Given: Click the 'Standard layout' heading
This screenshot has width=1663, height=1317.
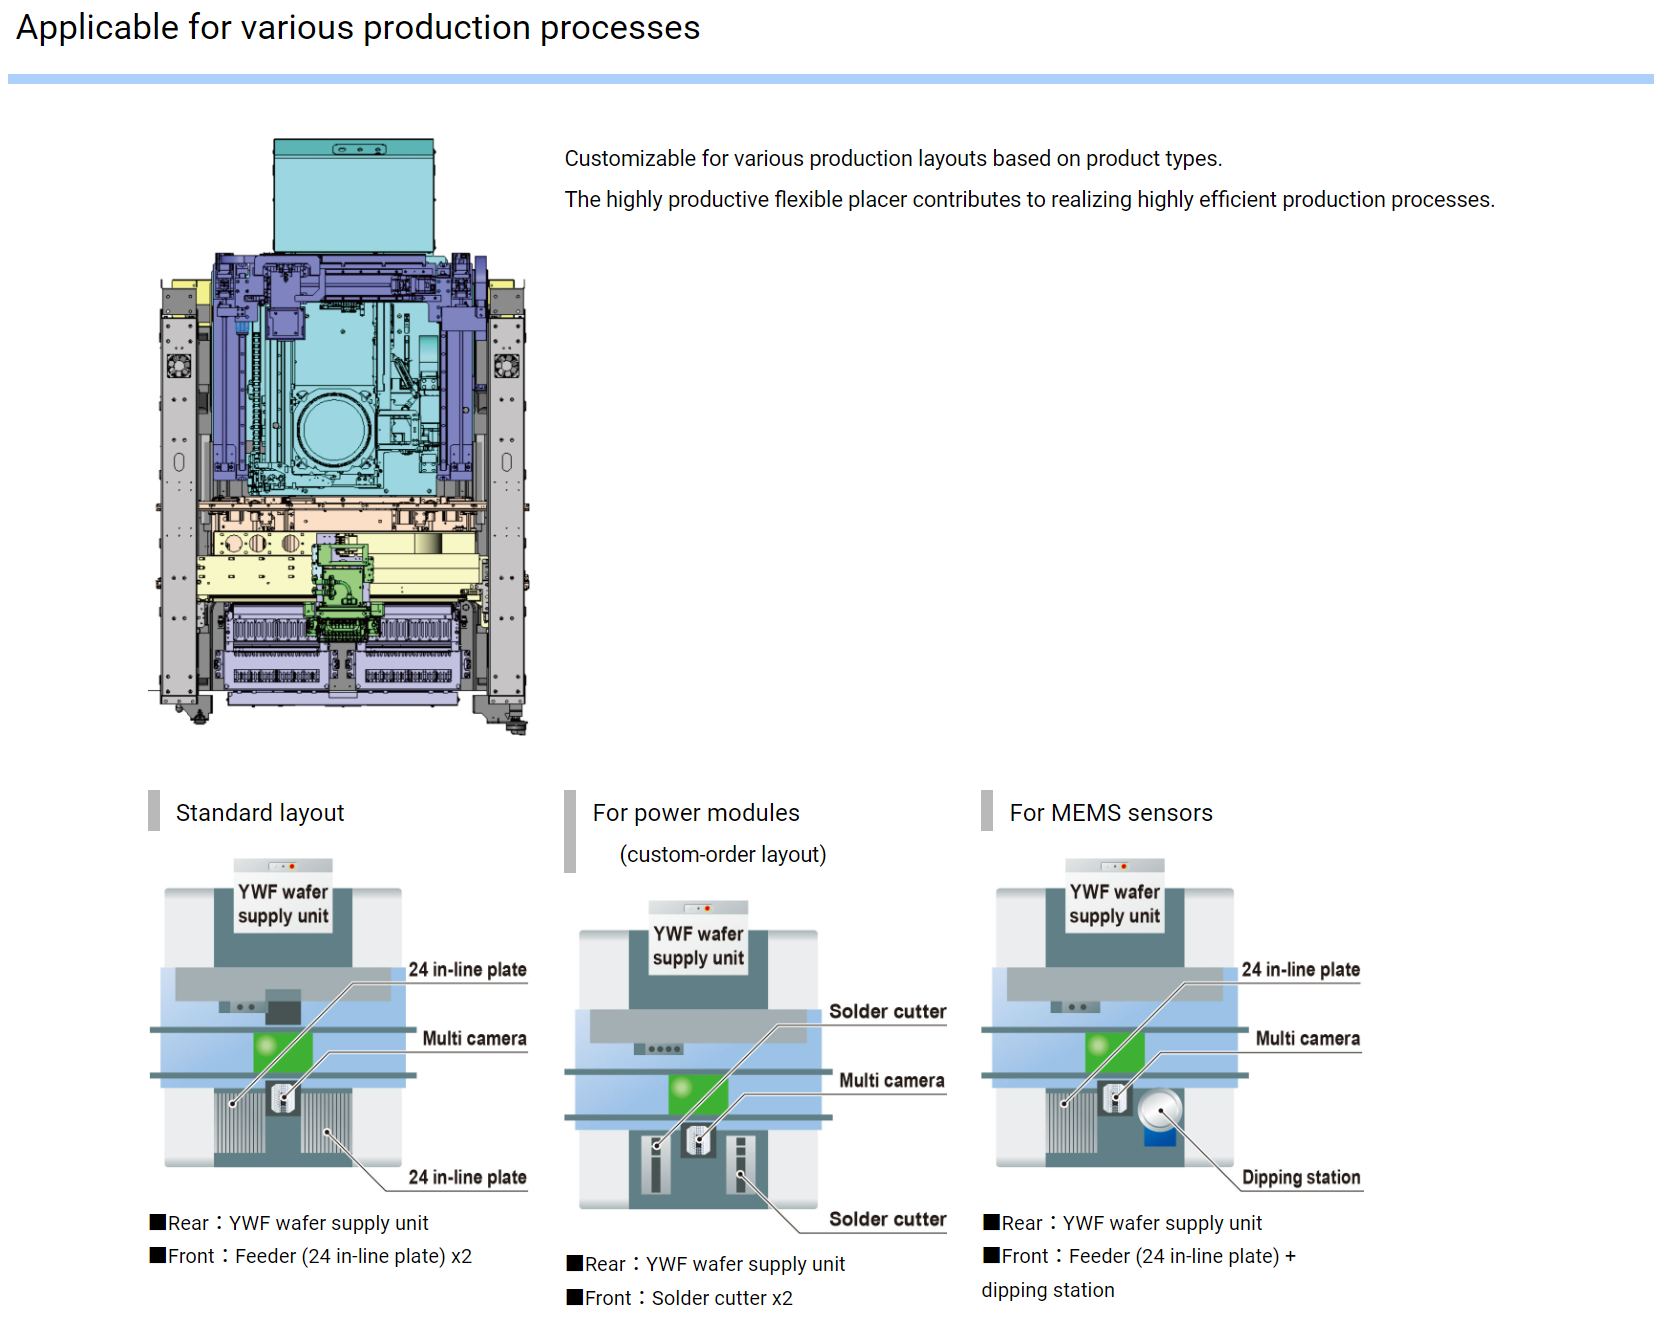Looking at the screenshot, I should tap(260, 813).
